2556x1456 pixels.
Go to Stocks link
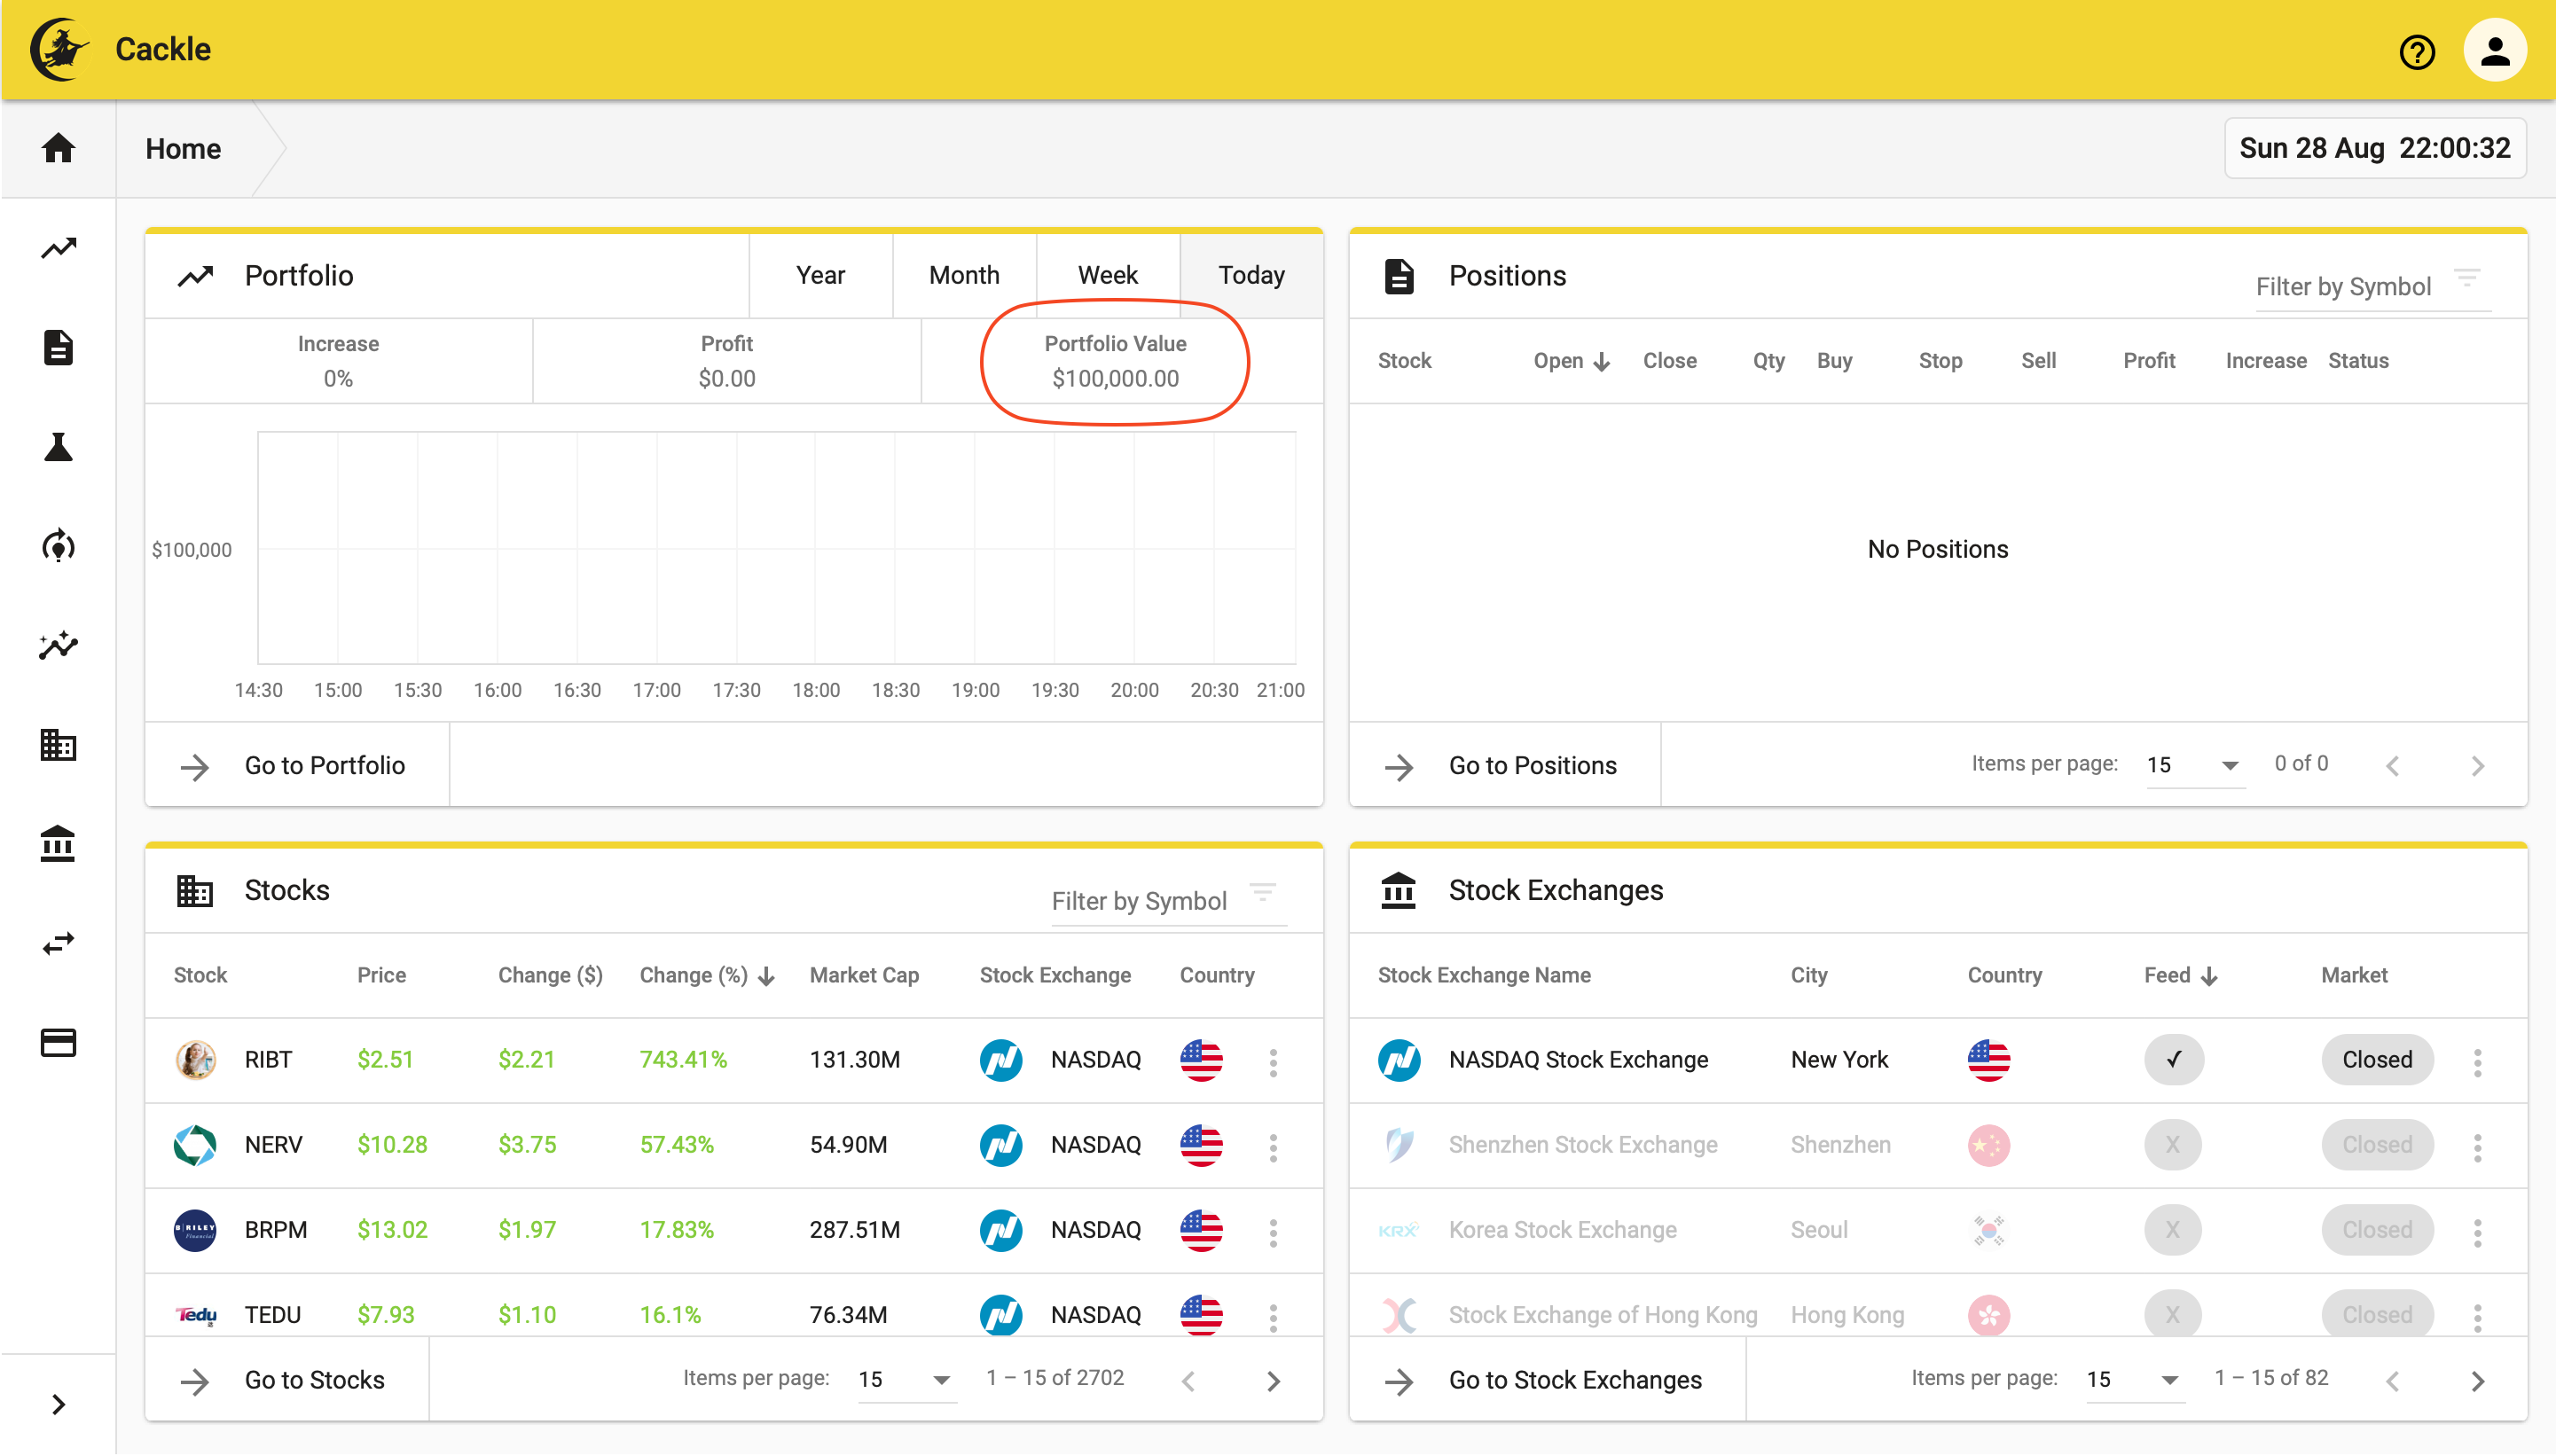(x=286, y=1380)
